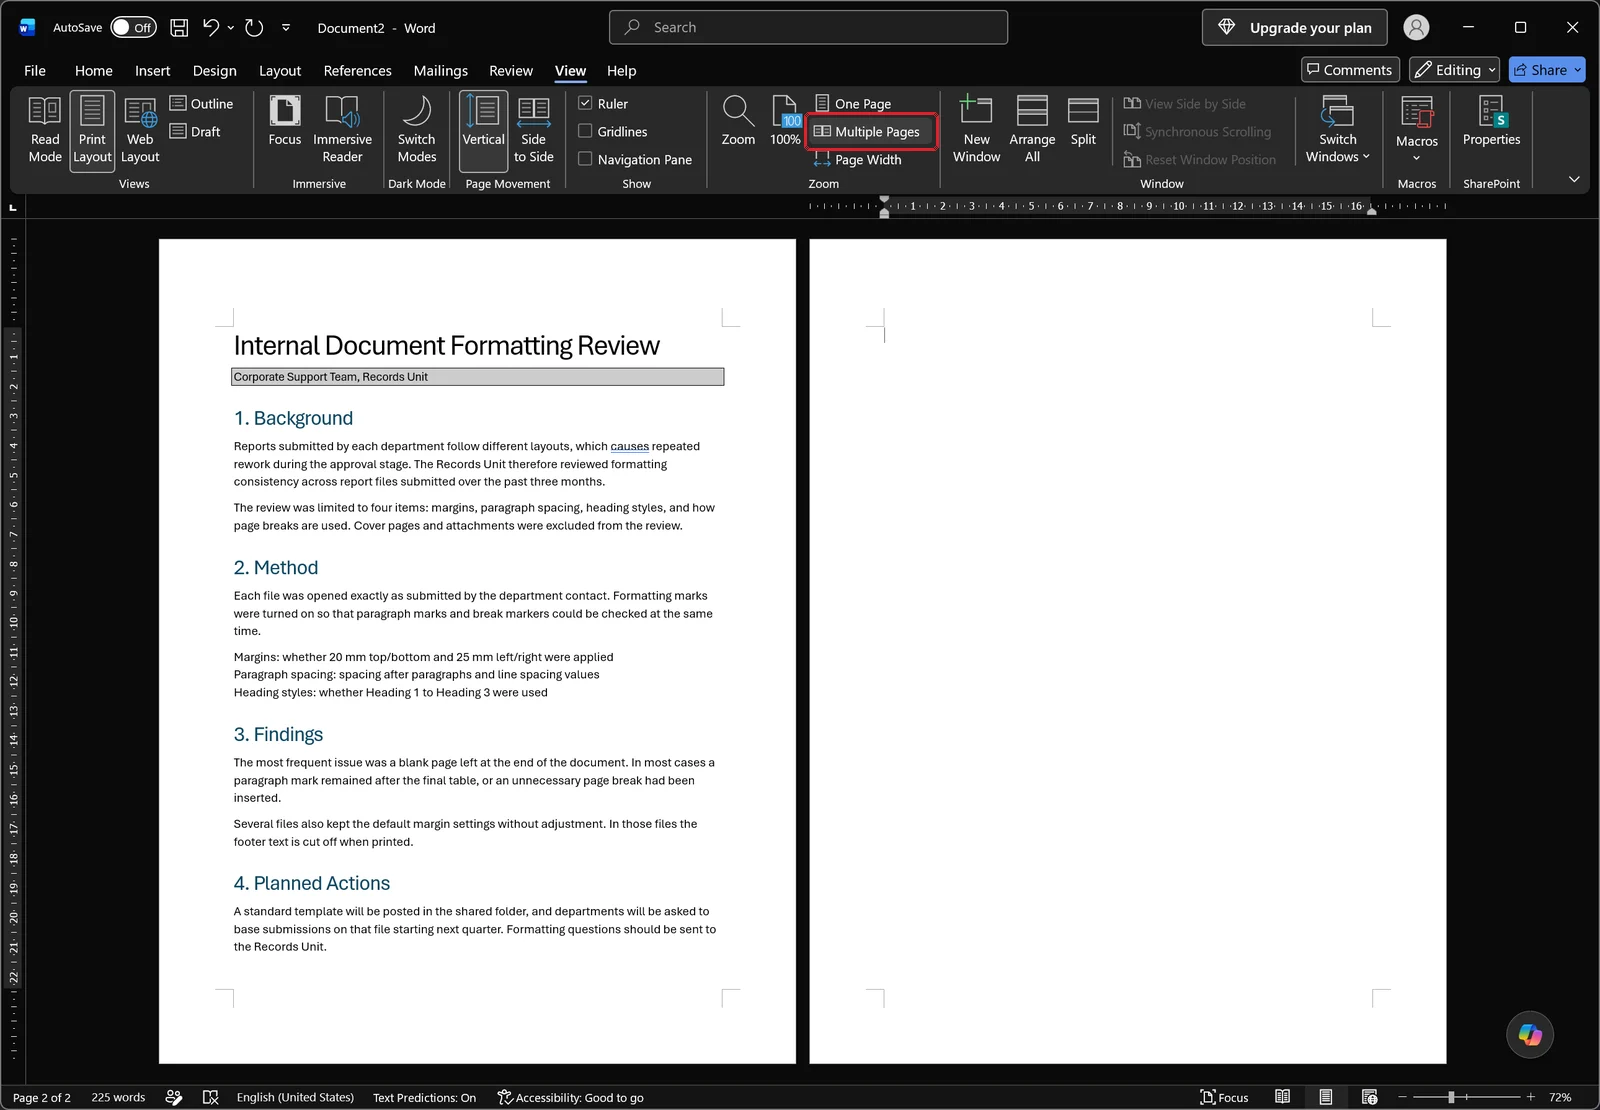Open the Copilot floating button
The height and width of the screenshot is (1110, 1600).
[1530, 1034]
